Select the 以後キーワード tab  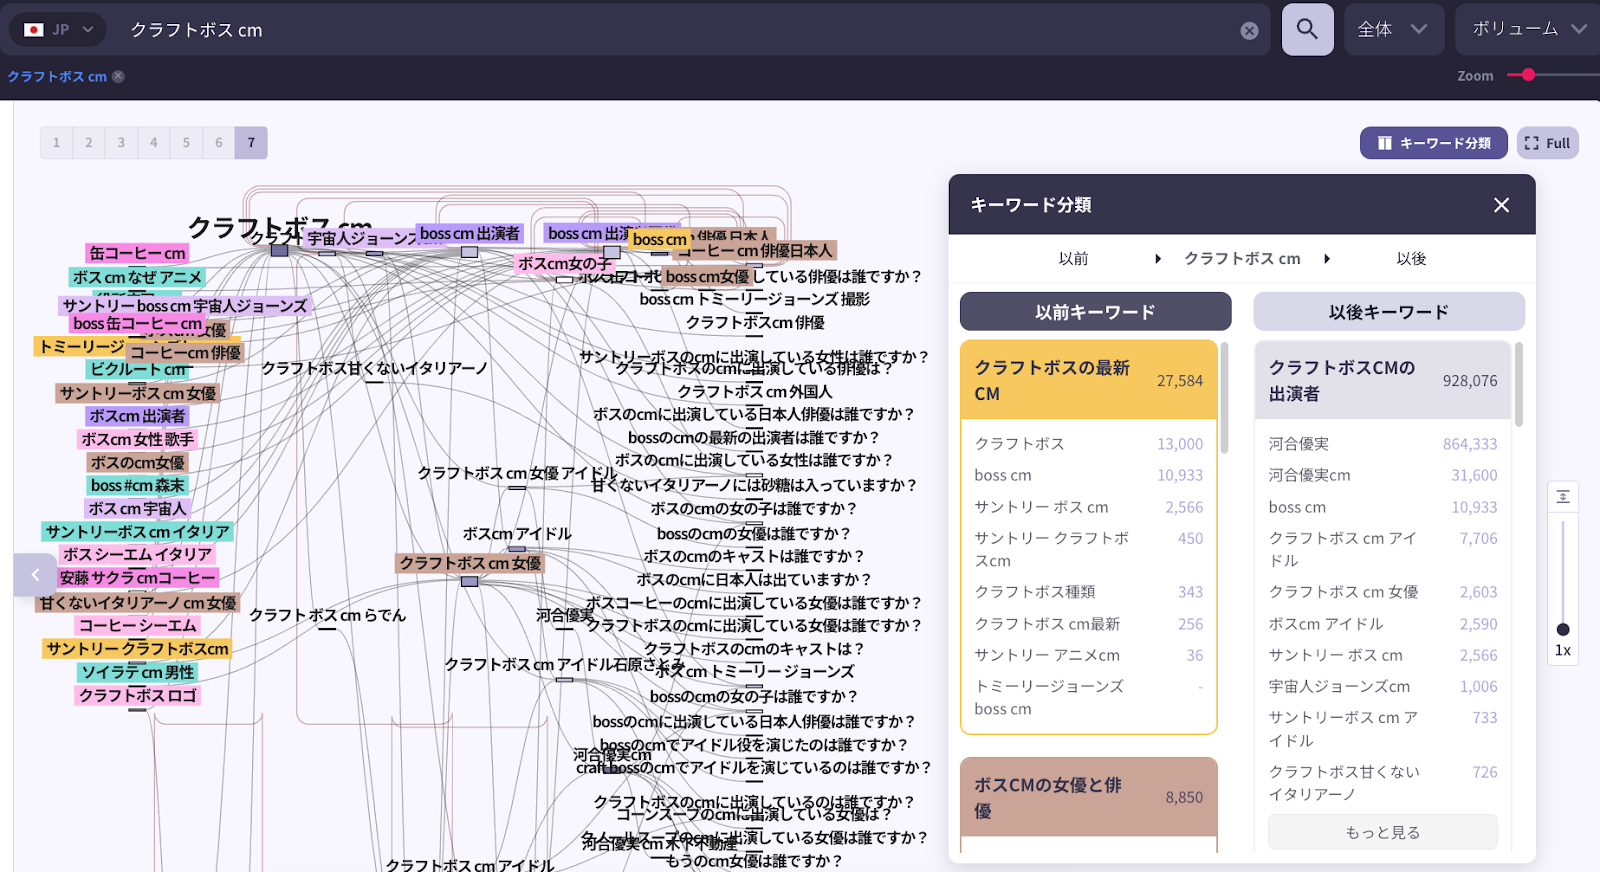click(1389, 312)
